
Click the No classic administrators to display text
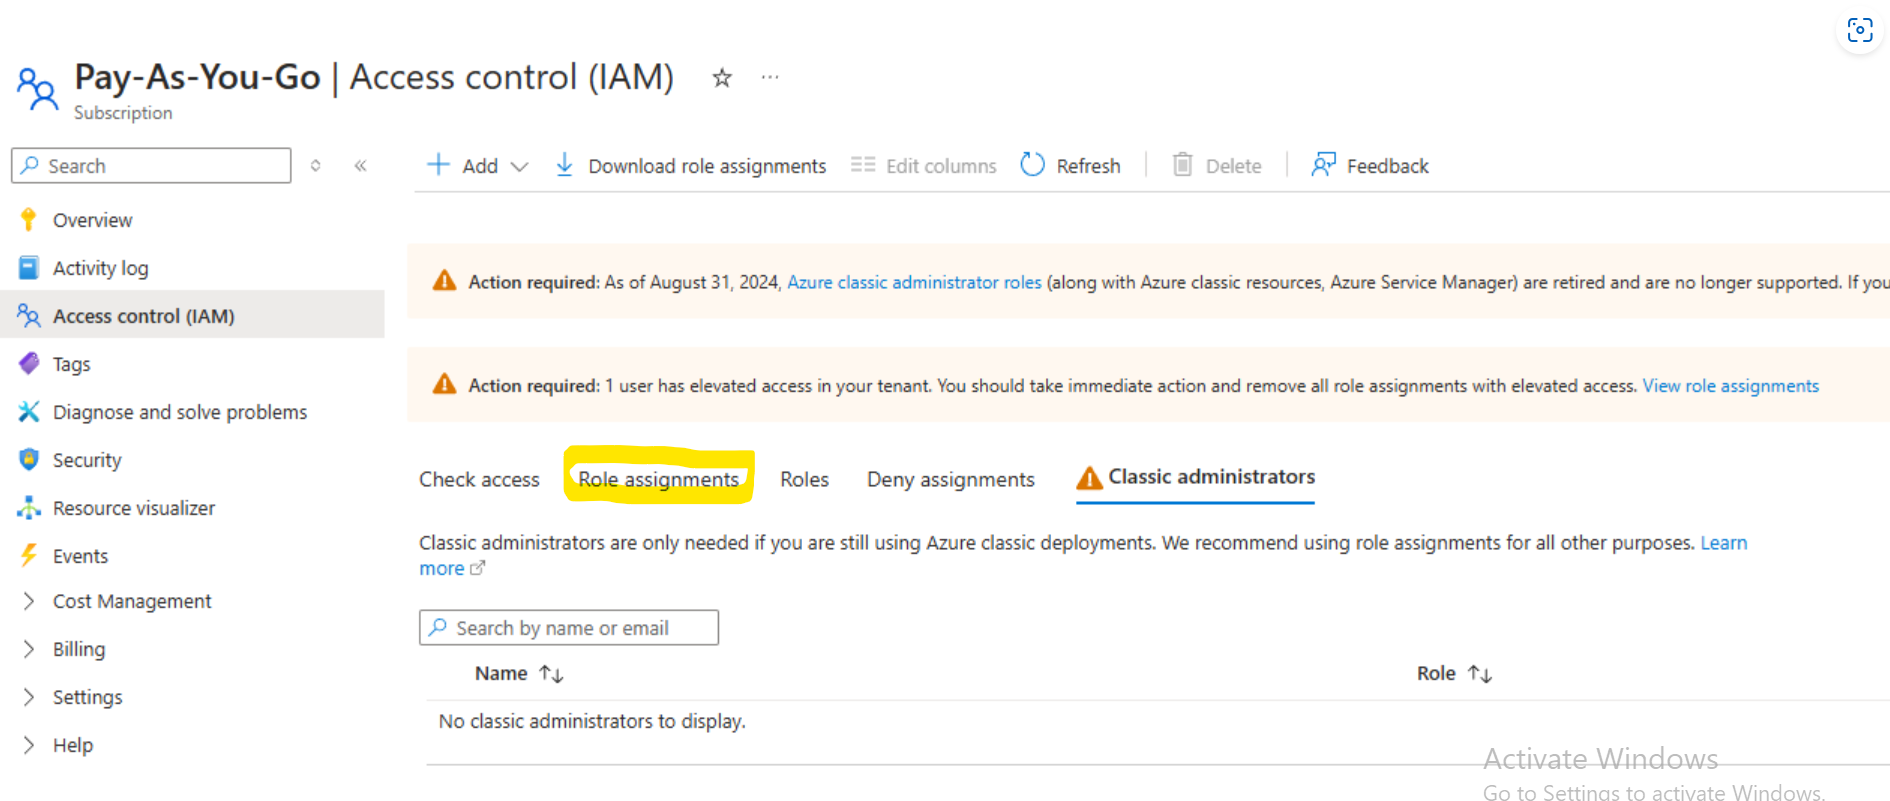(592, 721)
